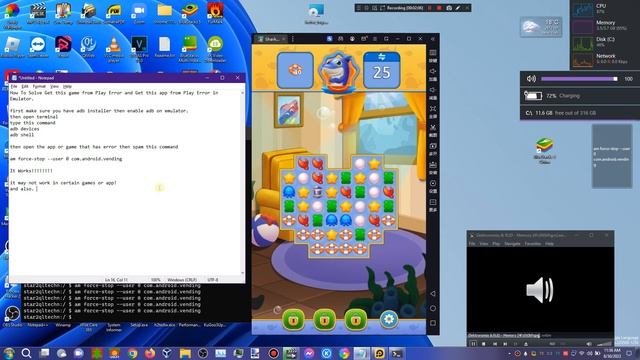Click the Notepad vertical scrollbar
This screenshot has height=360, width=640.
pos(242,183)
